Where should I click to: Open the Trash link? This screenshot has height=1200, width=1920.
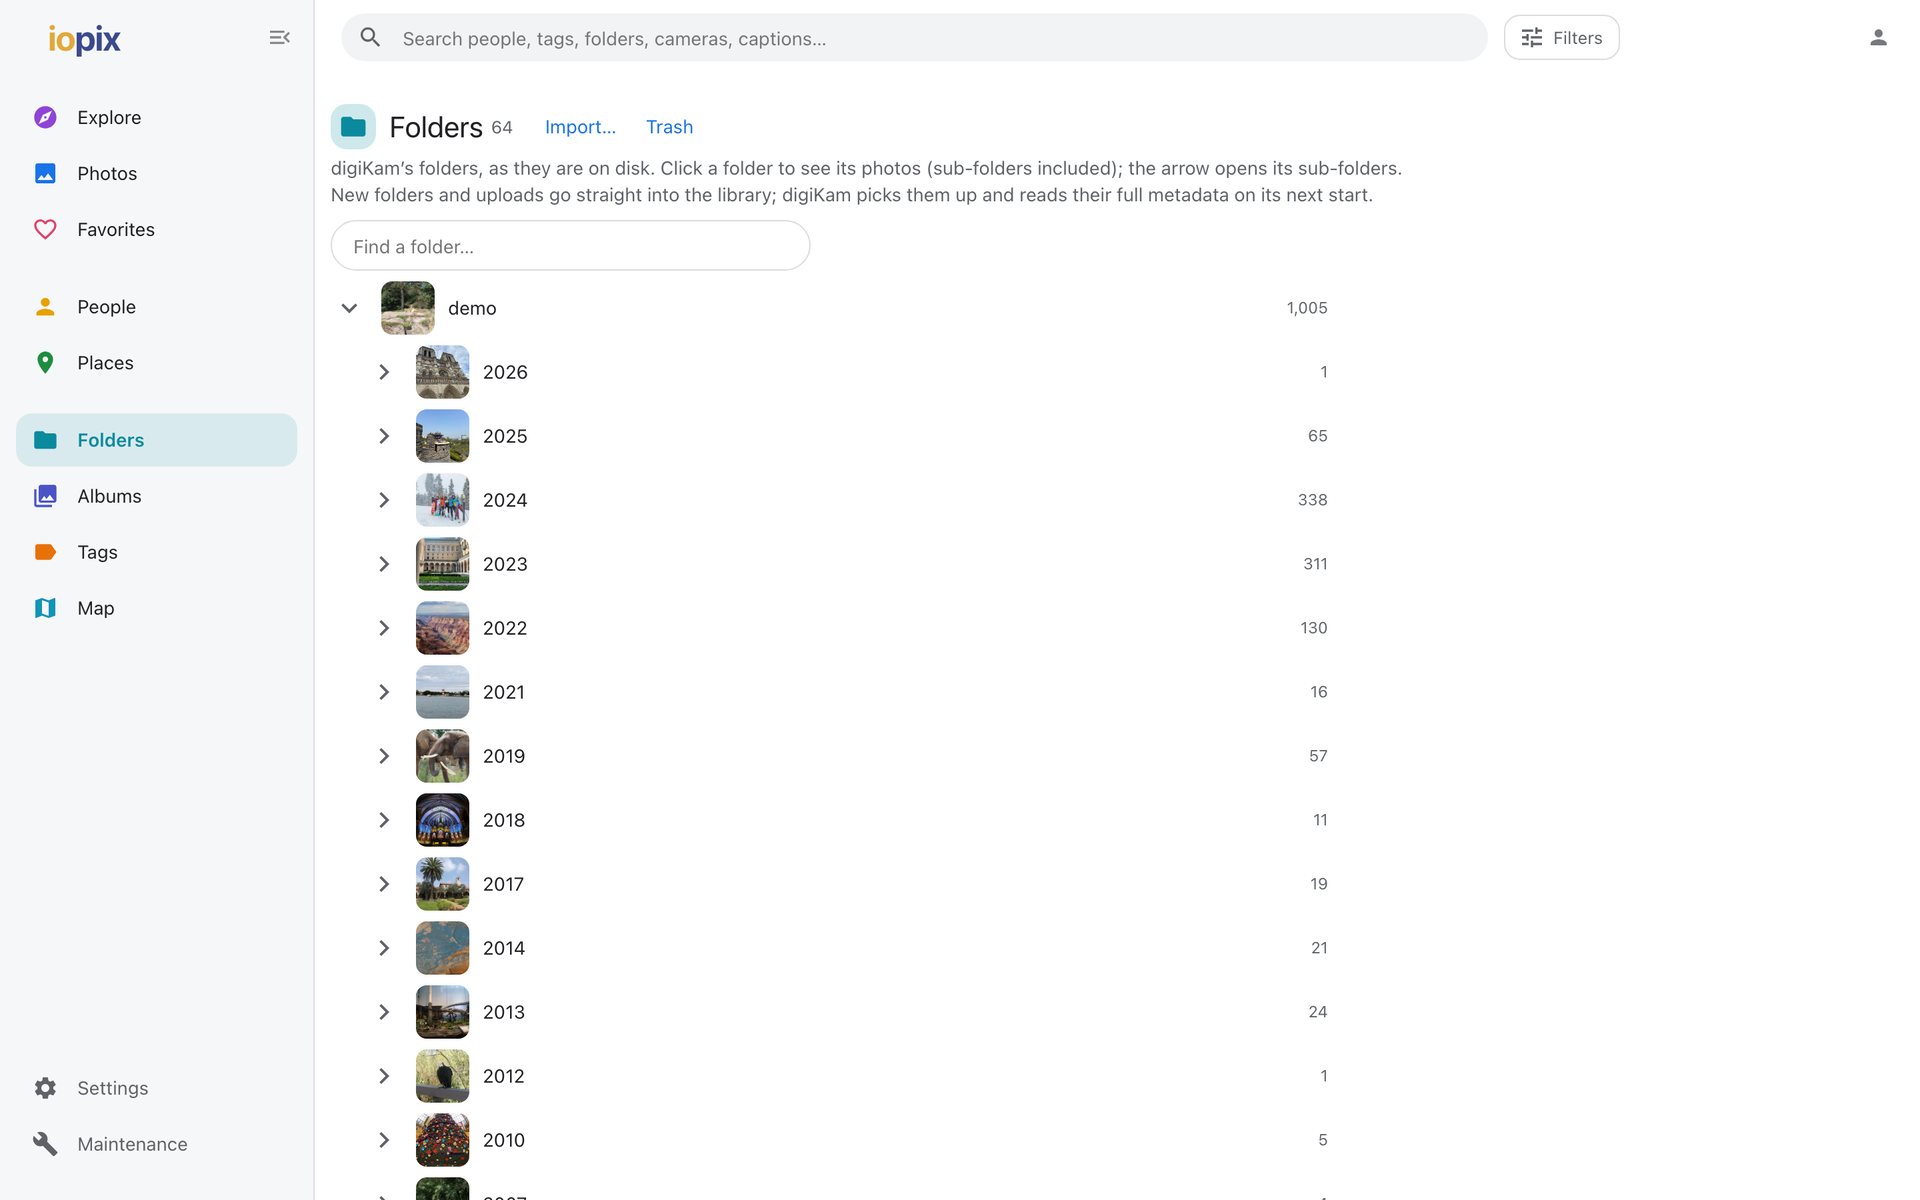(x=669, y=127)
